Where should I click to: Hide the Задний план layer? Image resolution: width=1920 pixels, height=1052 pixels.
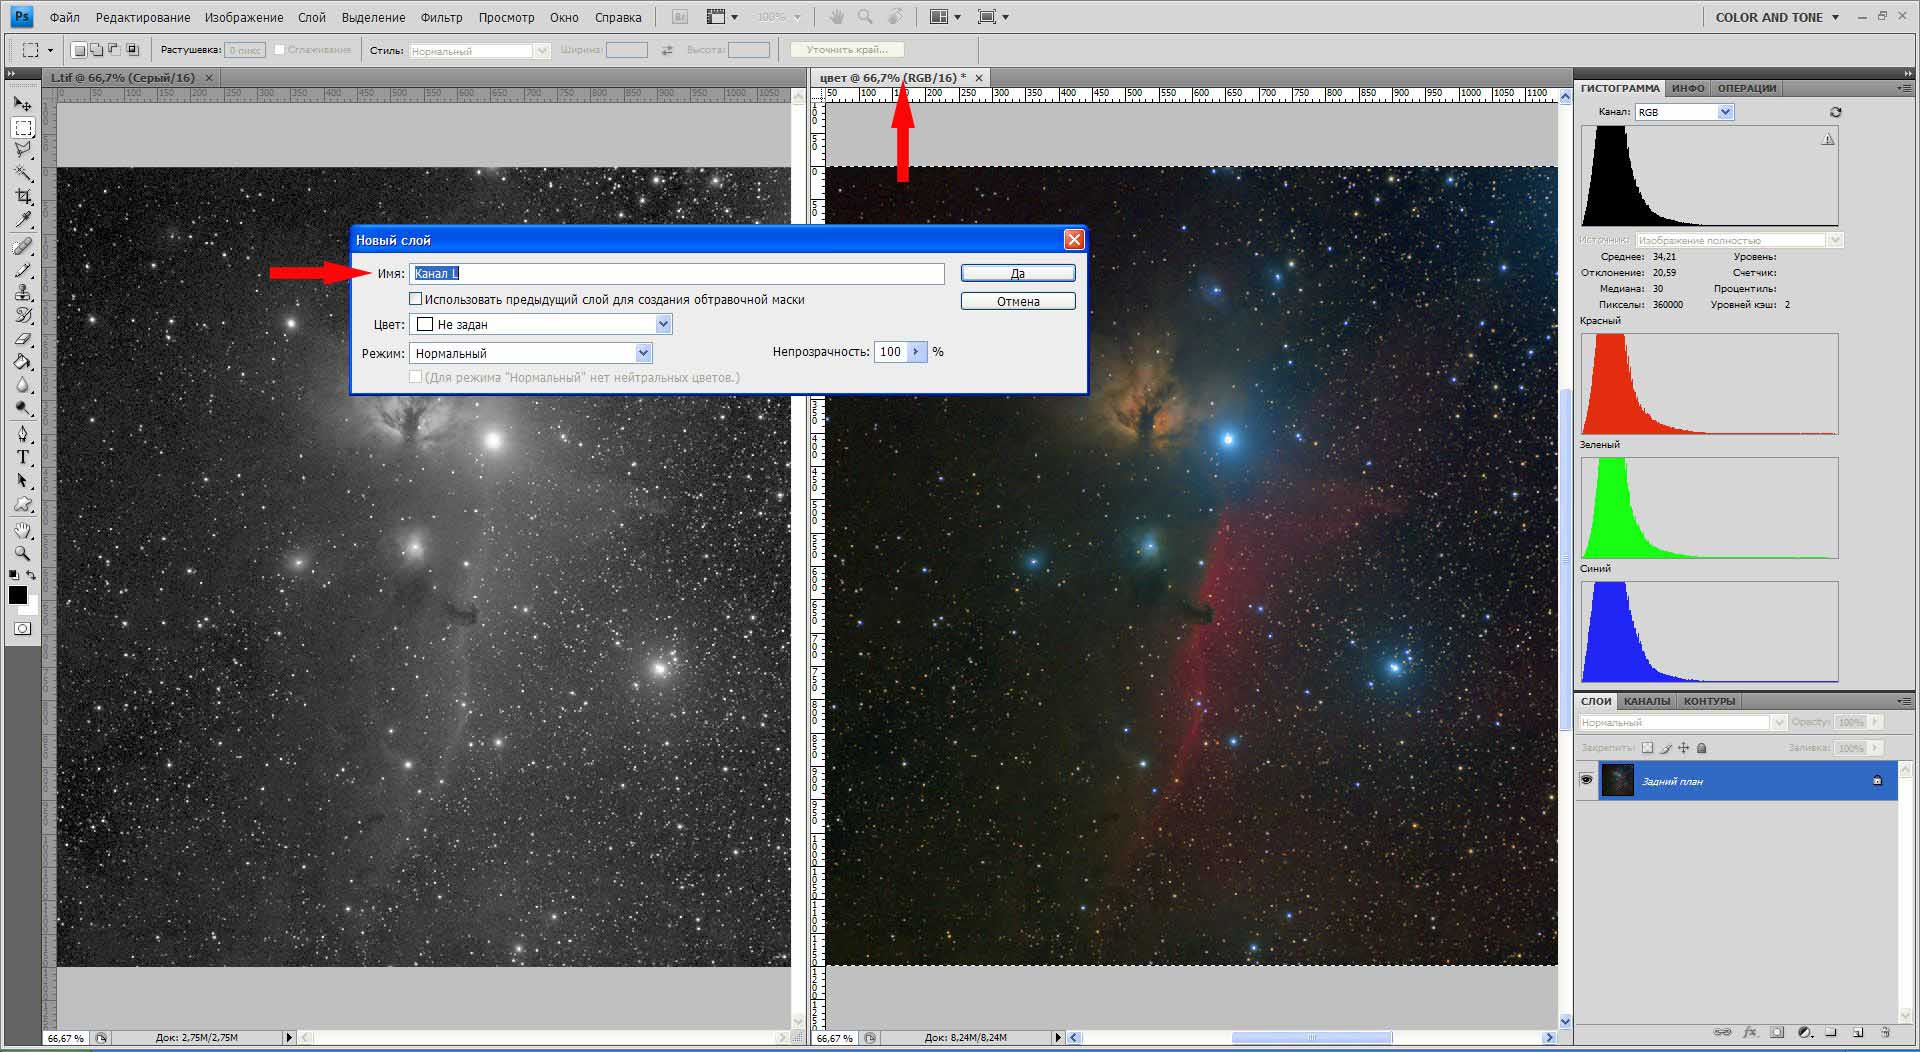tap(1586, 780)
